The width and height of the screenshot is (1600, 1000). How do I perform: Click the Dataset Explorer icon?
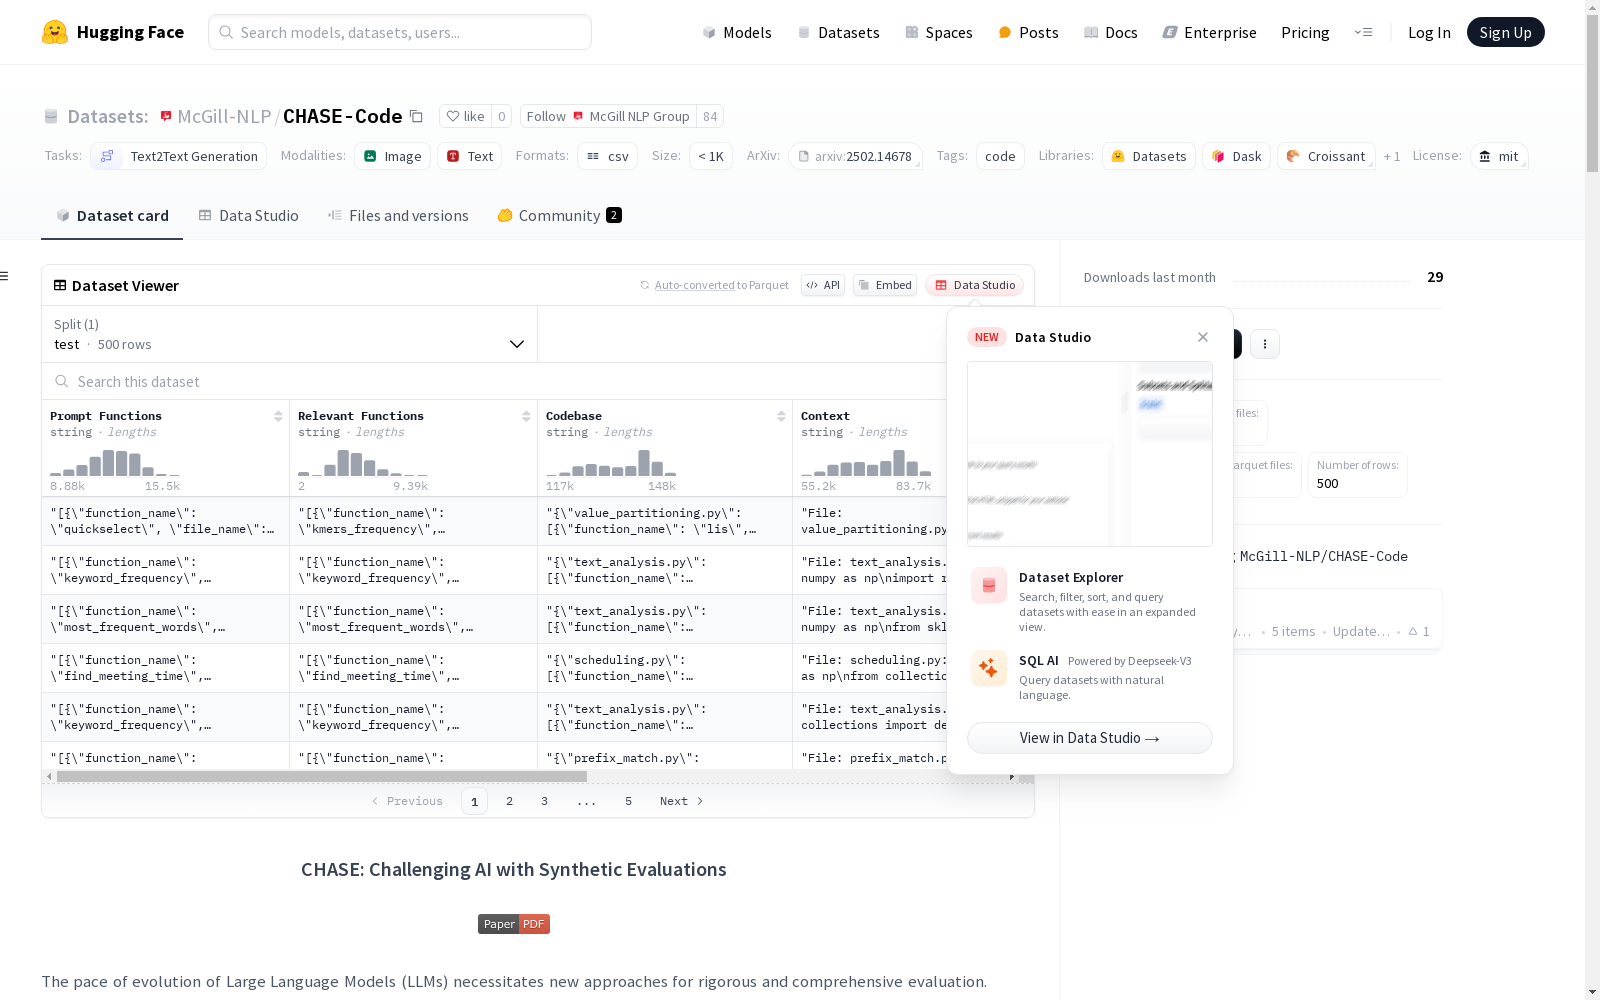(989, 586)
